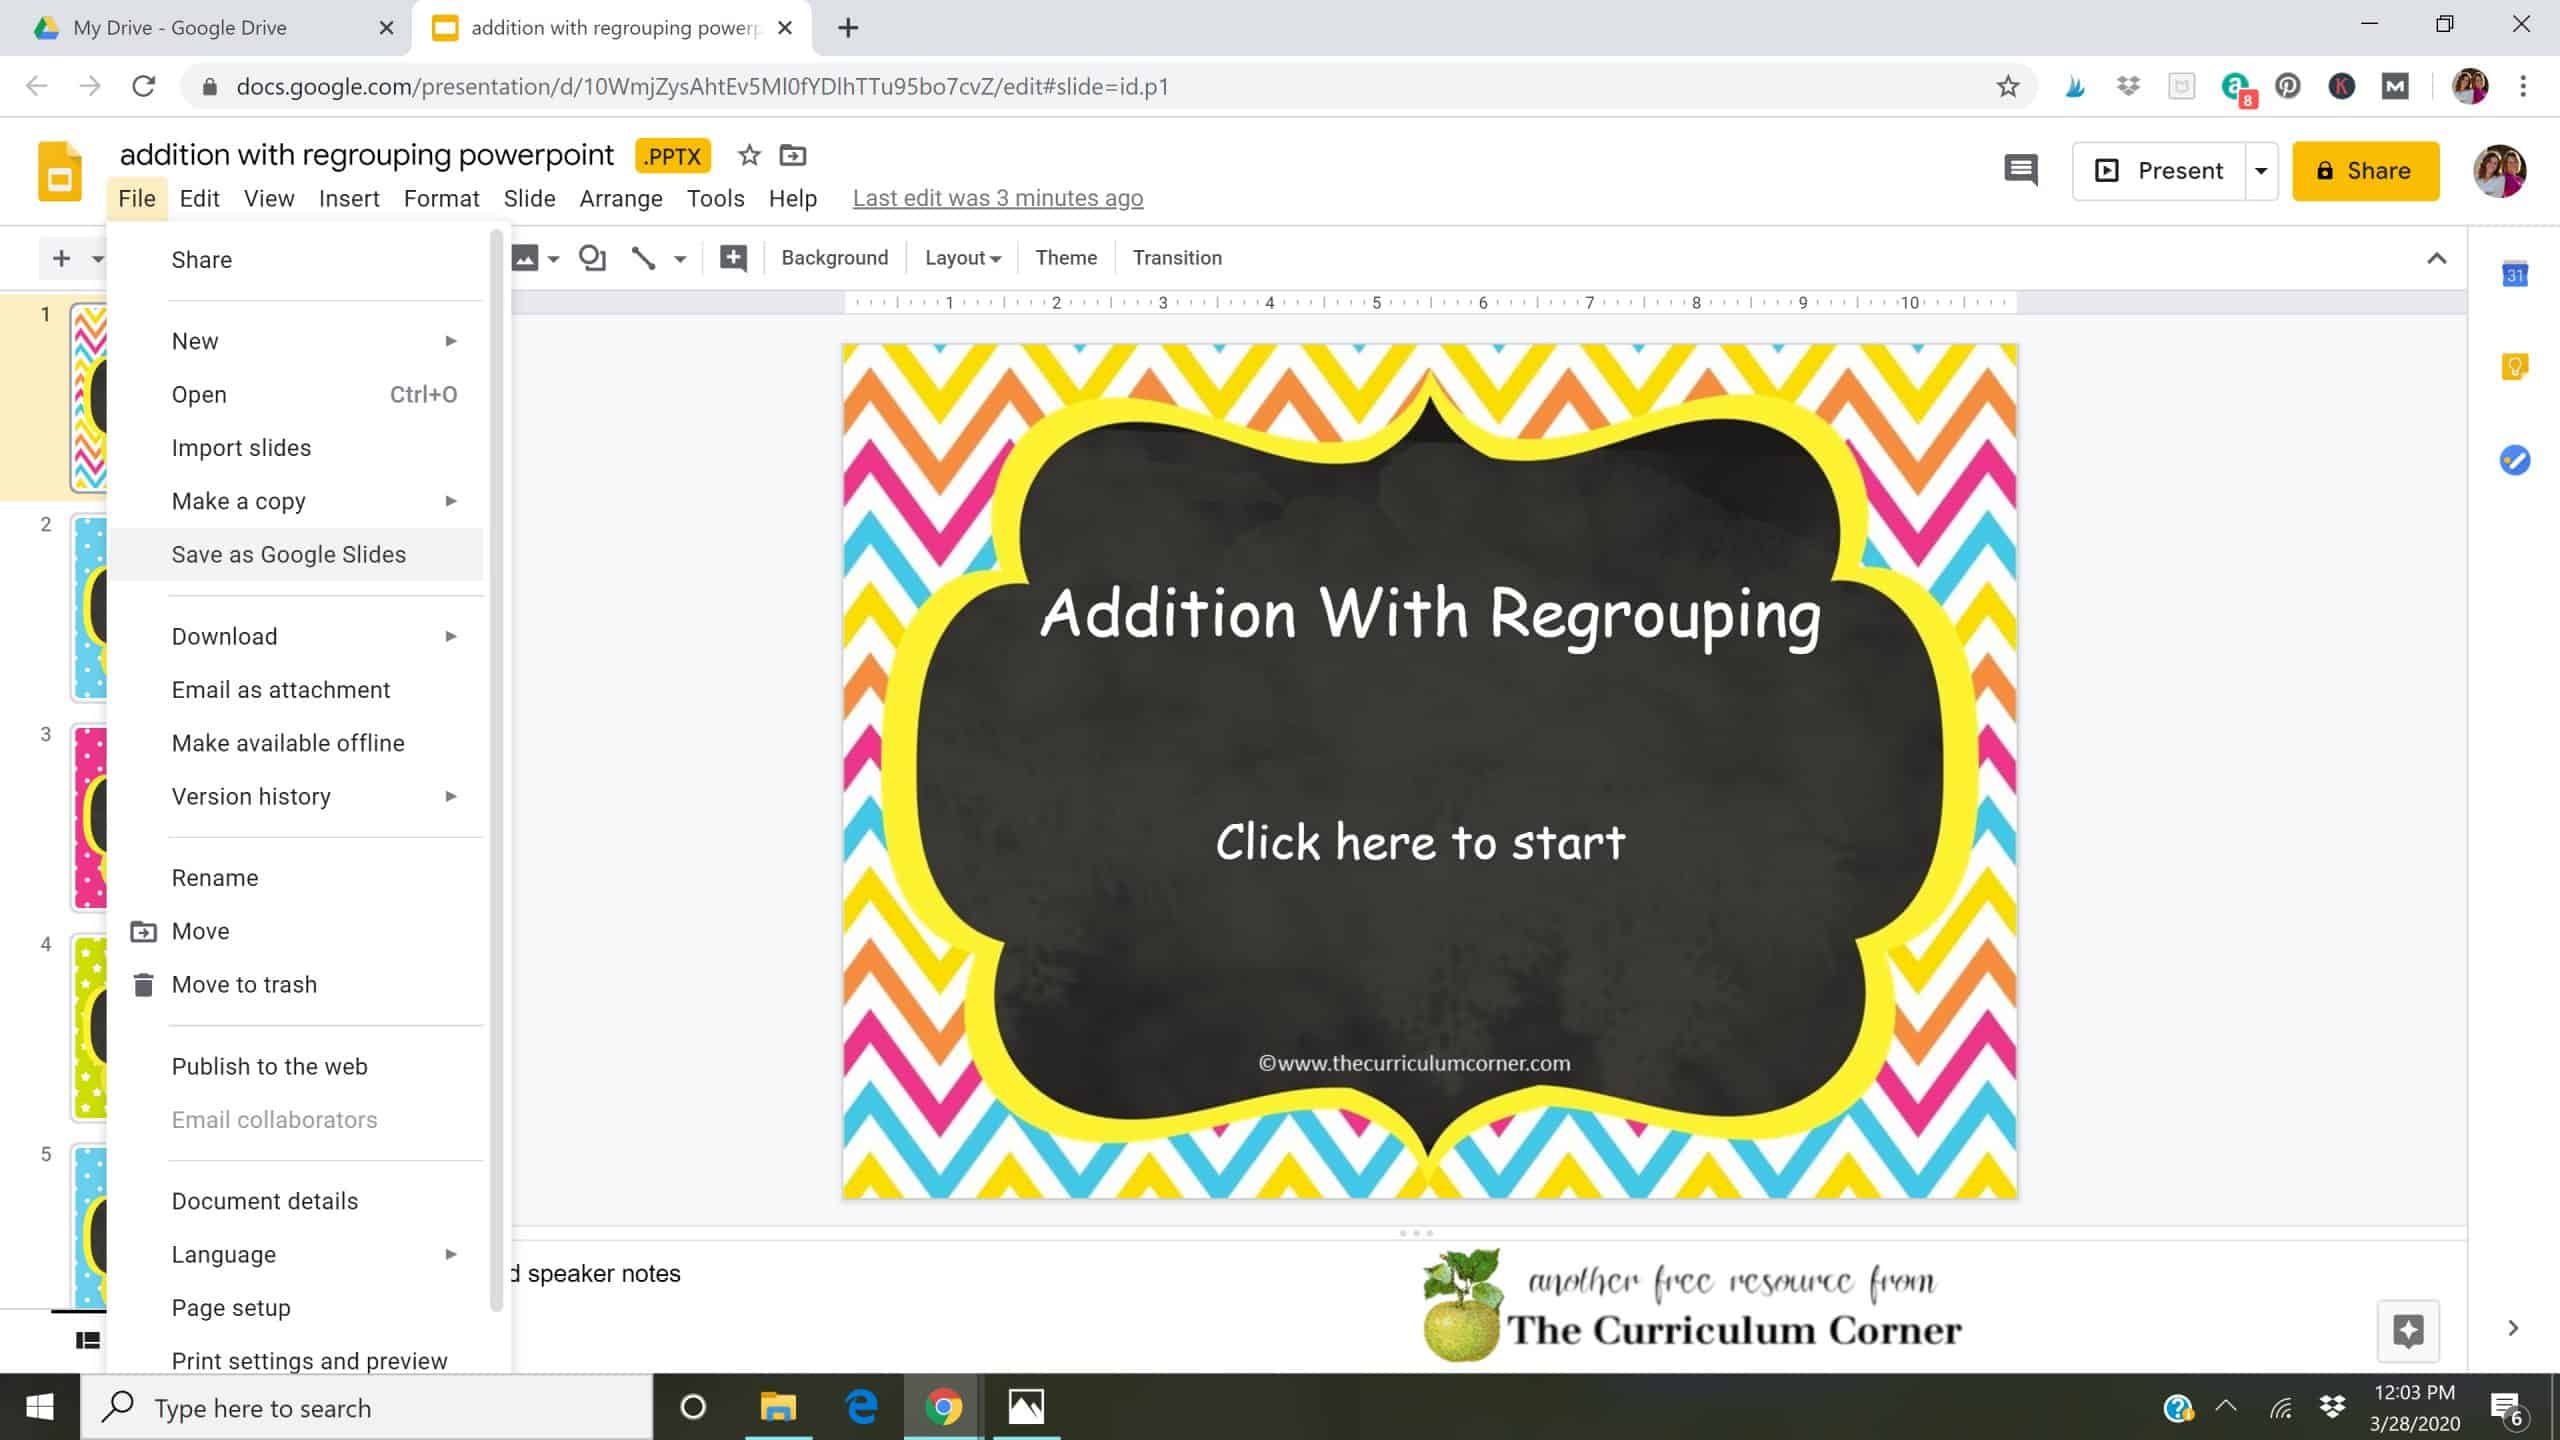The height and width of the screenshot is (1440, 2560).
Task: Open the Insert menu
Action: click(349, 198)
